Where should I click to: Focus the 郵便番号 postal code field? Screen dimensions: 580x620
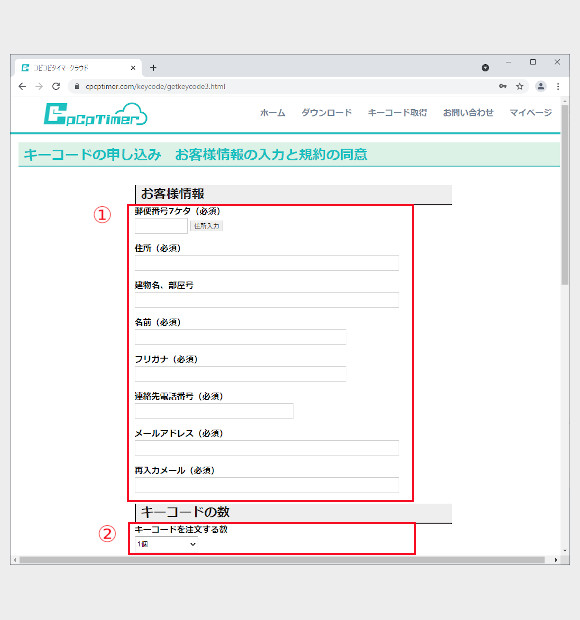[161, 226]
